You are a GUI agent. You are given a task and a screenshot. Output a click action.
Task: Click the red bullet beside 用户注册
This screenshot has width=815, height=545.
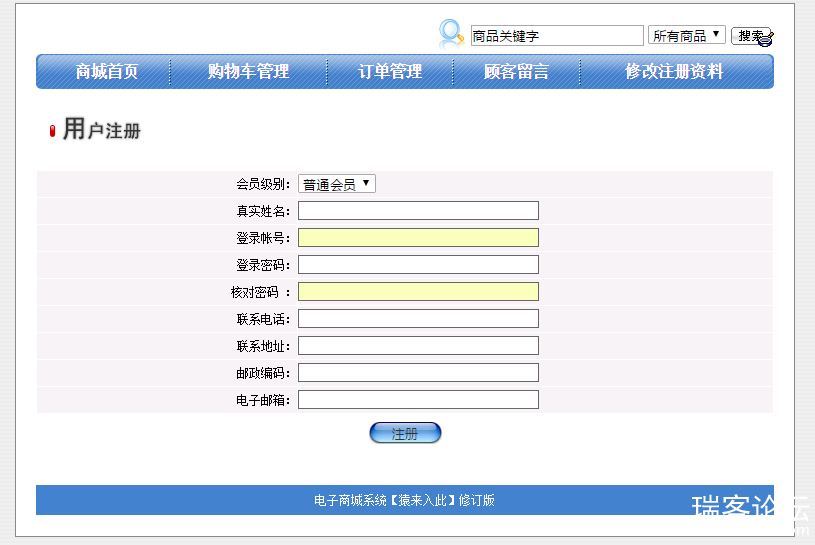coord(52,131)
